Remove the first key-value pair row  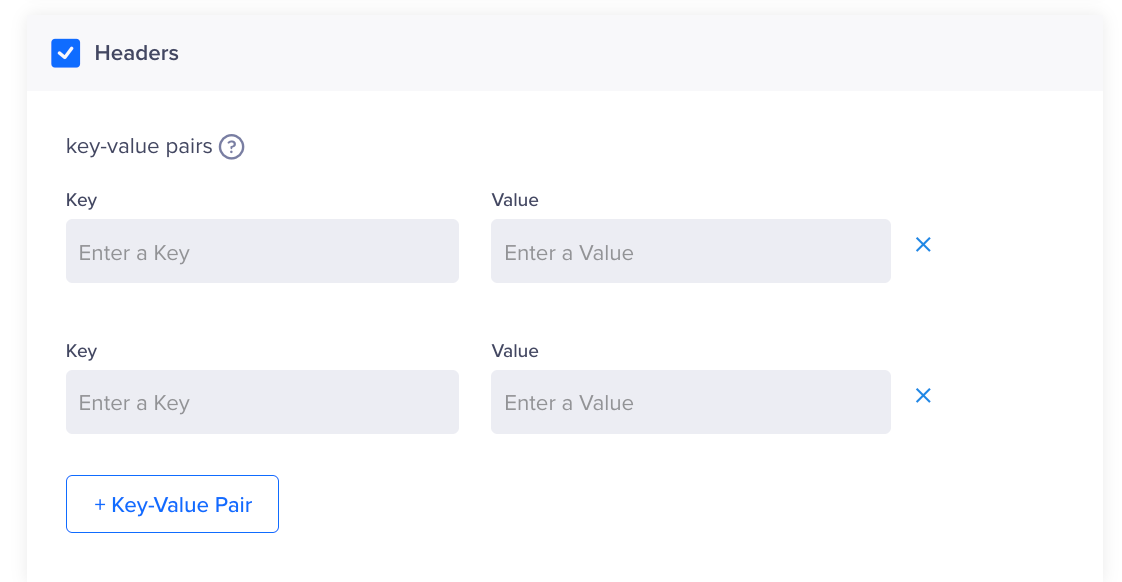pyautogui.click(x=923, y=245)
